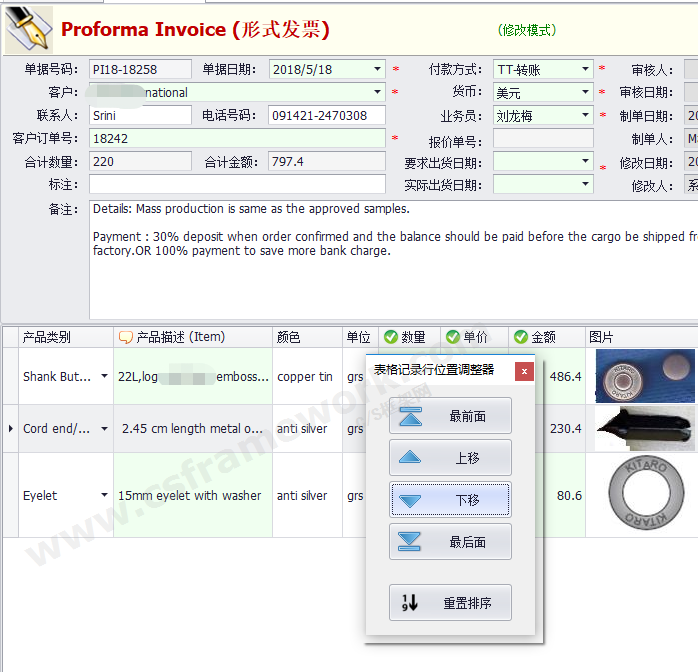Close the 表格记录行位置调整器 dialog
Image resolution: width=698 pixels, height=672 pixels.
pyautogui.click(x=523, y=371)
